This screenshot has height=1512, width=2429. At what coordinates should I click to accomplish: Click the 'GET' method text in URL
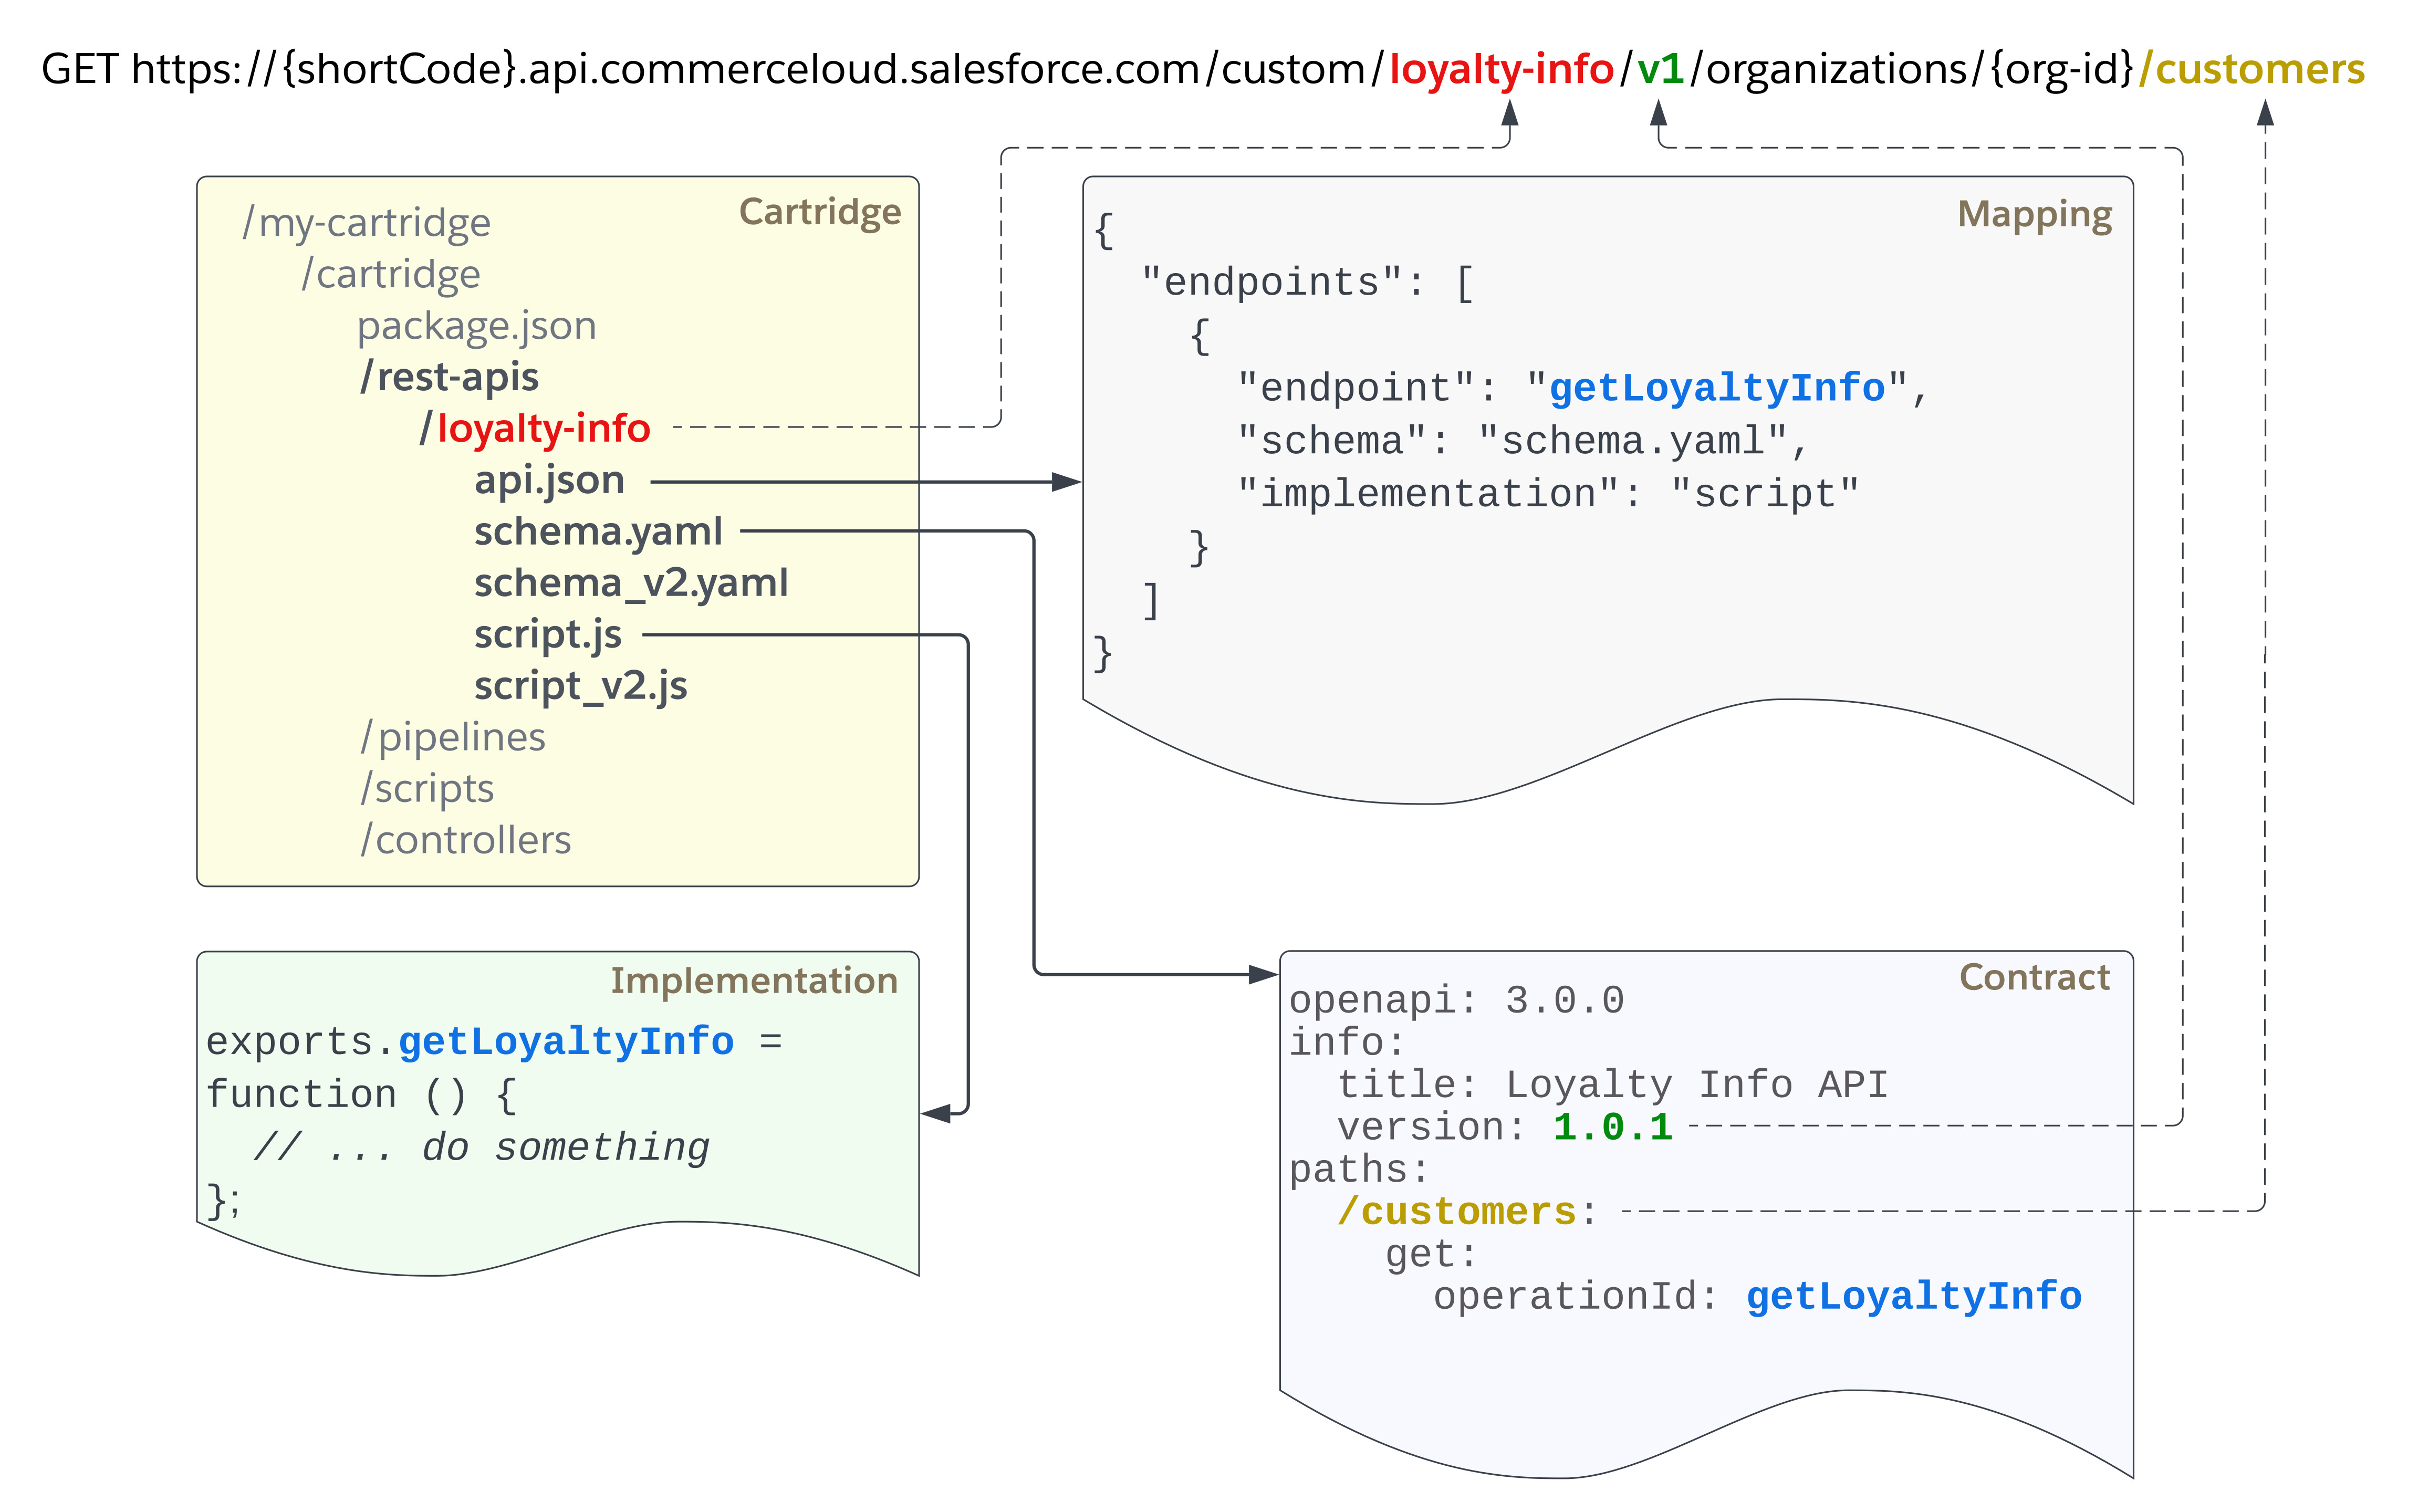point(80,69)
